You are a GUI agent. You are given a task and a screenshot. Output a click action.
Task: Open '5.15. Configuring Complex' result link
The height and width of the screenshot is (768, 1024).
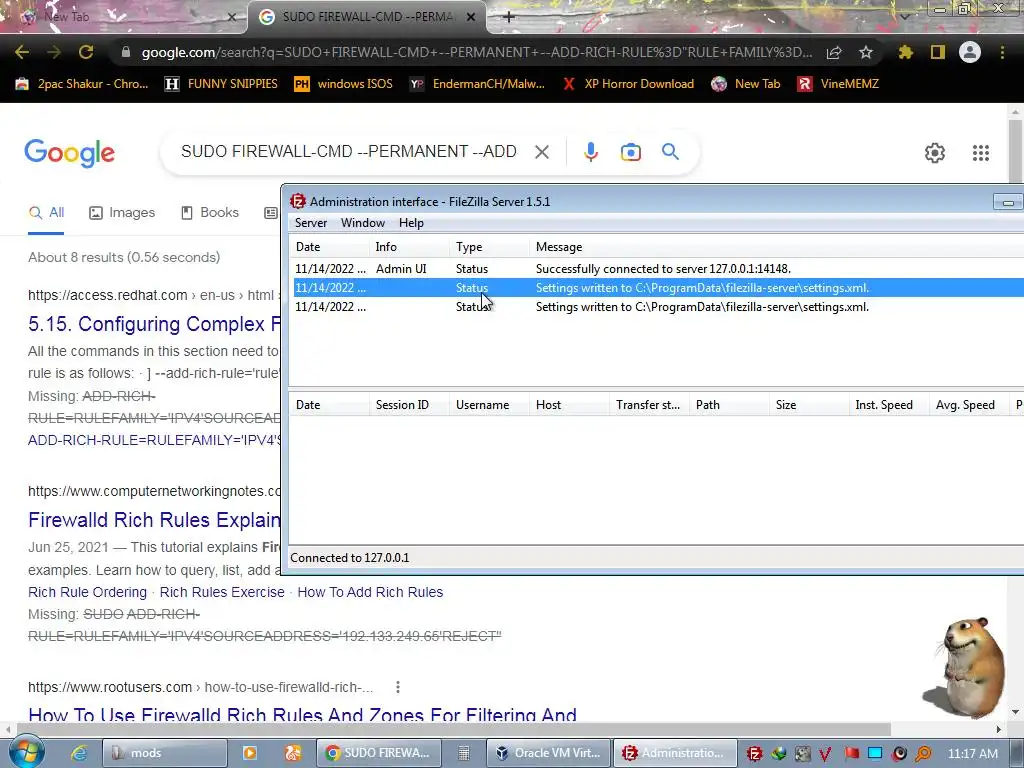coord(154,324)
